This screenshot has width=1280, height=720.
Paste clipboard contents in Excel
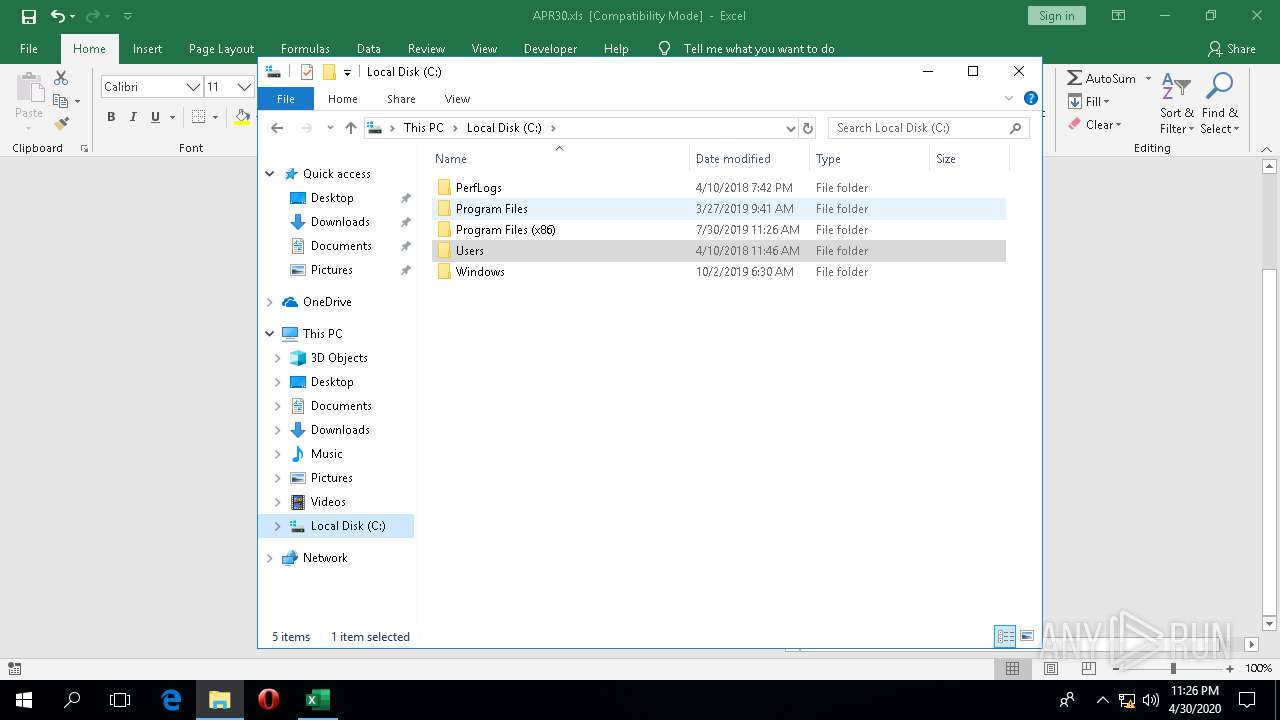(x=29, y=95)
